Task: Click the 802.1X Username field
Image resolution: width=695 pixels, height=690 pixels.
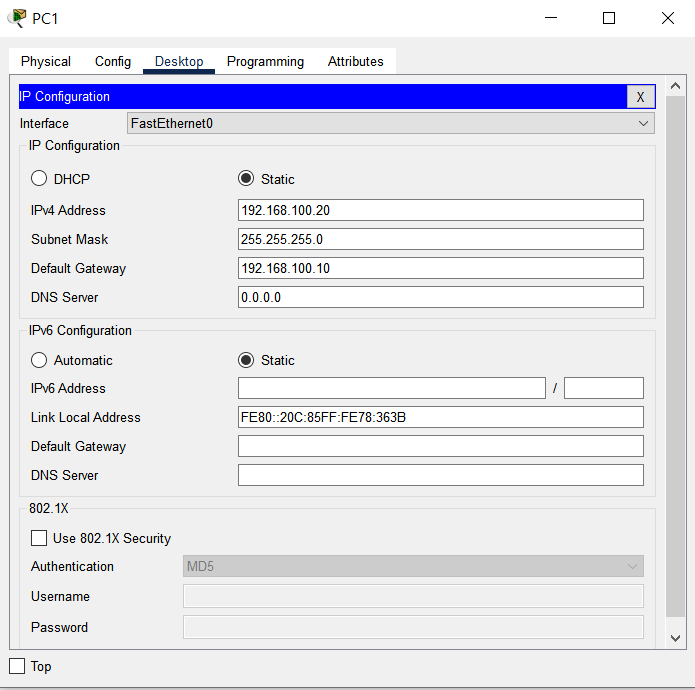Action: click(413, 596)
